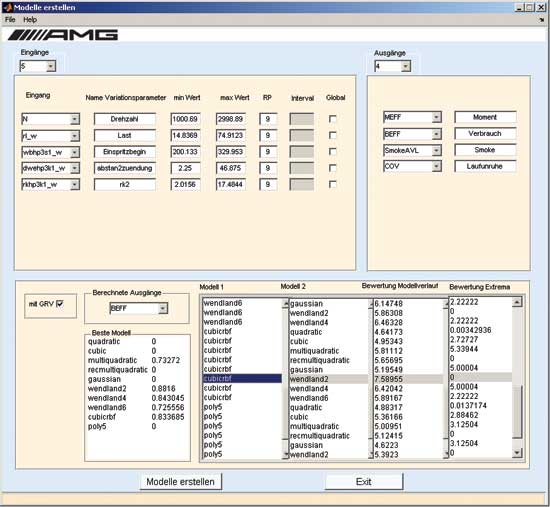Edit the Einspritzbegin name field

pyautogui.click(x=125, y=152)
